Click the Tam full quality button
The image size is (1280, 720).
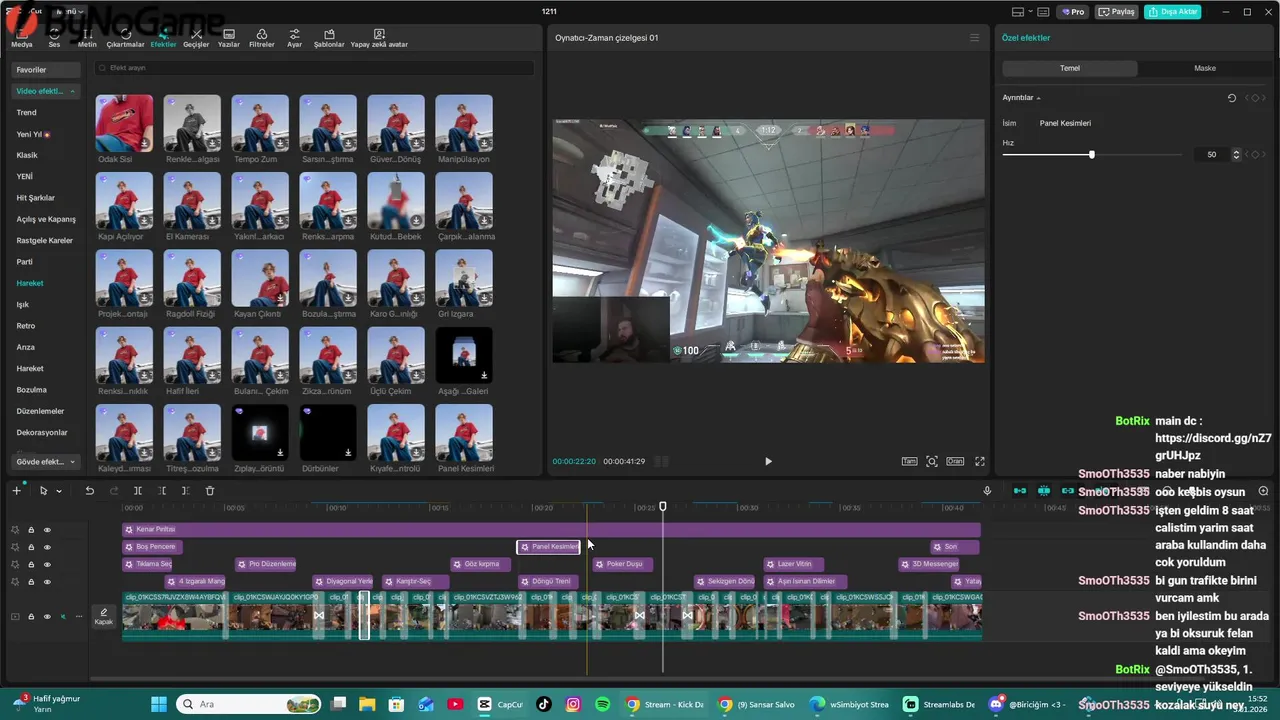tap(909, 461)
